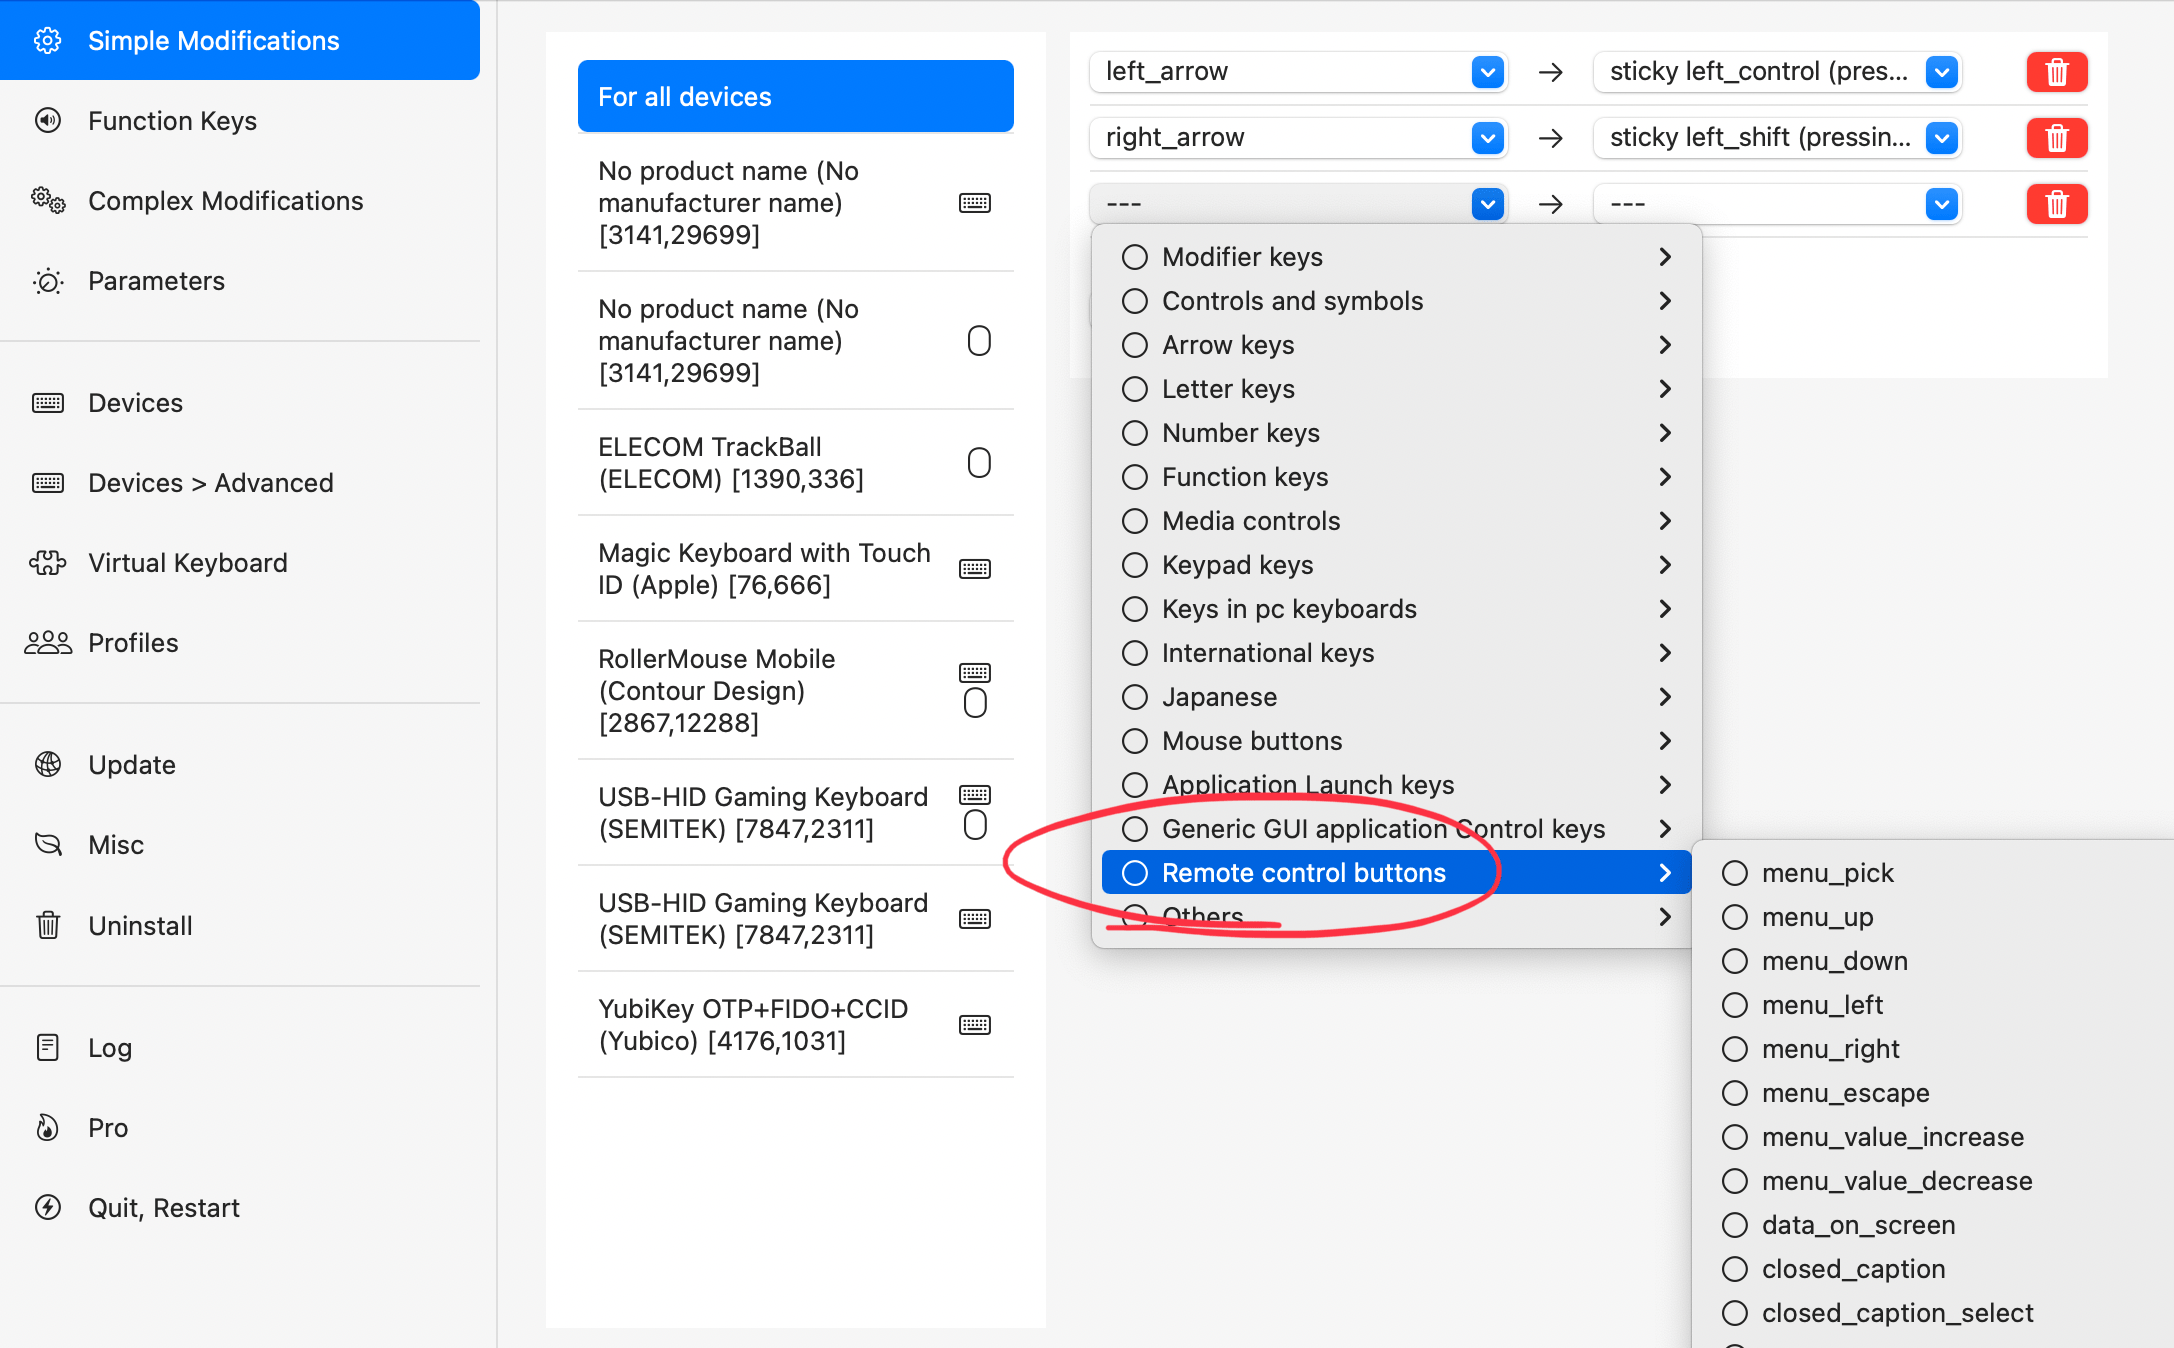
Task: Select the Modifier keys radio button
Action: 1135,256
